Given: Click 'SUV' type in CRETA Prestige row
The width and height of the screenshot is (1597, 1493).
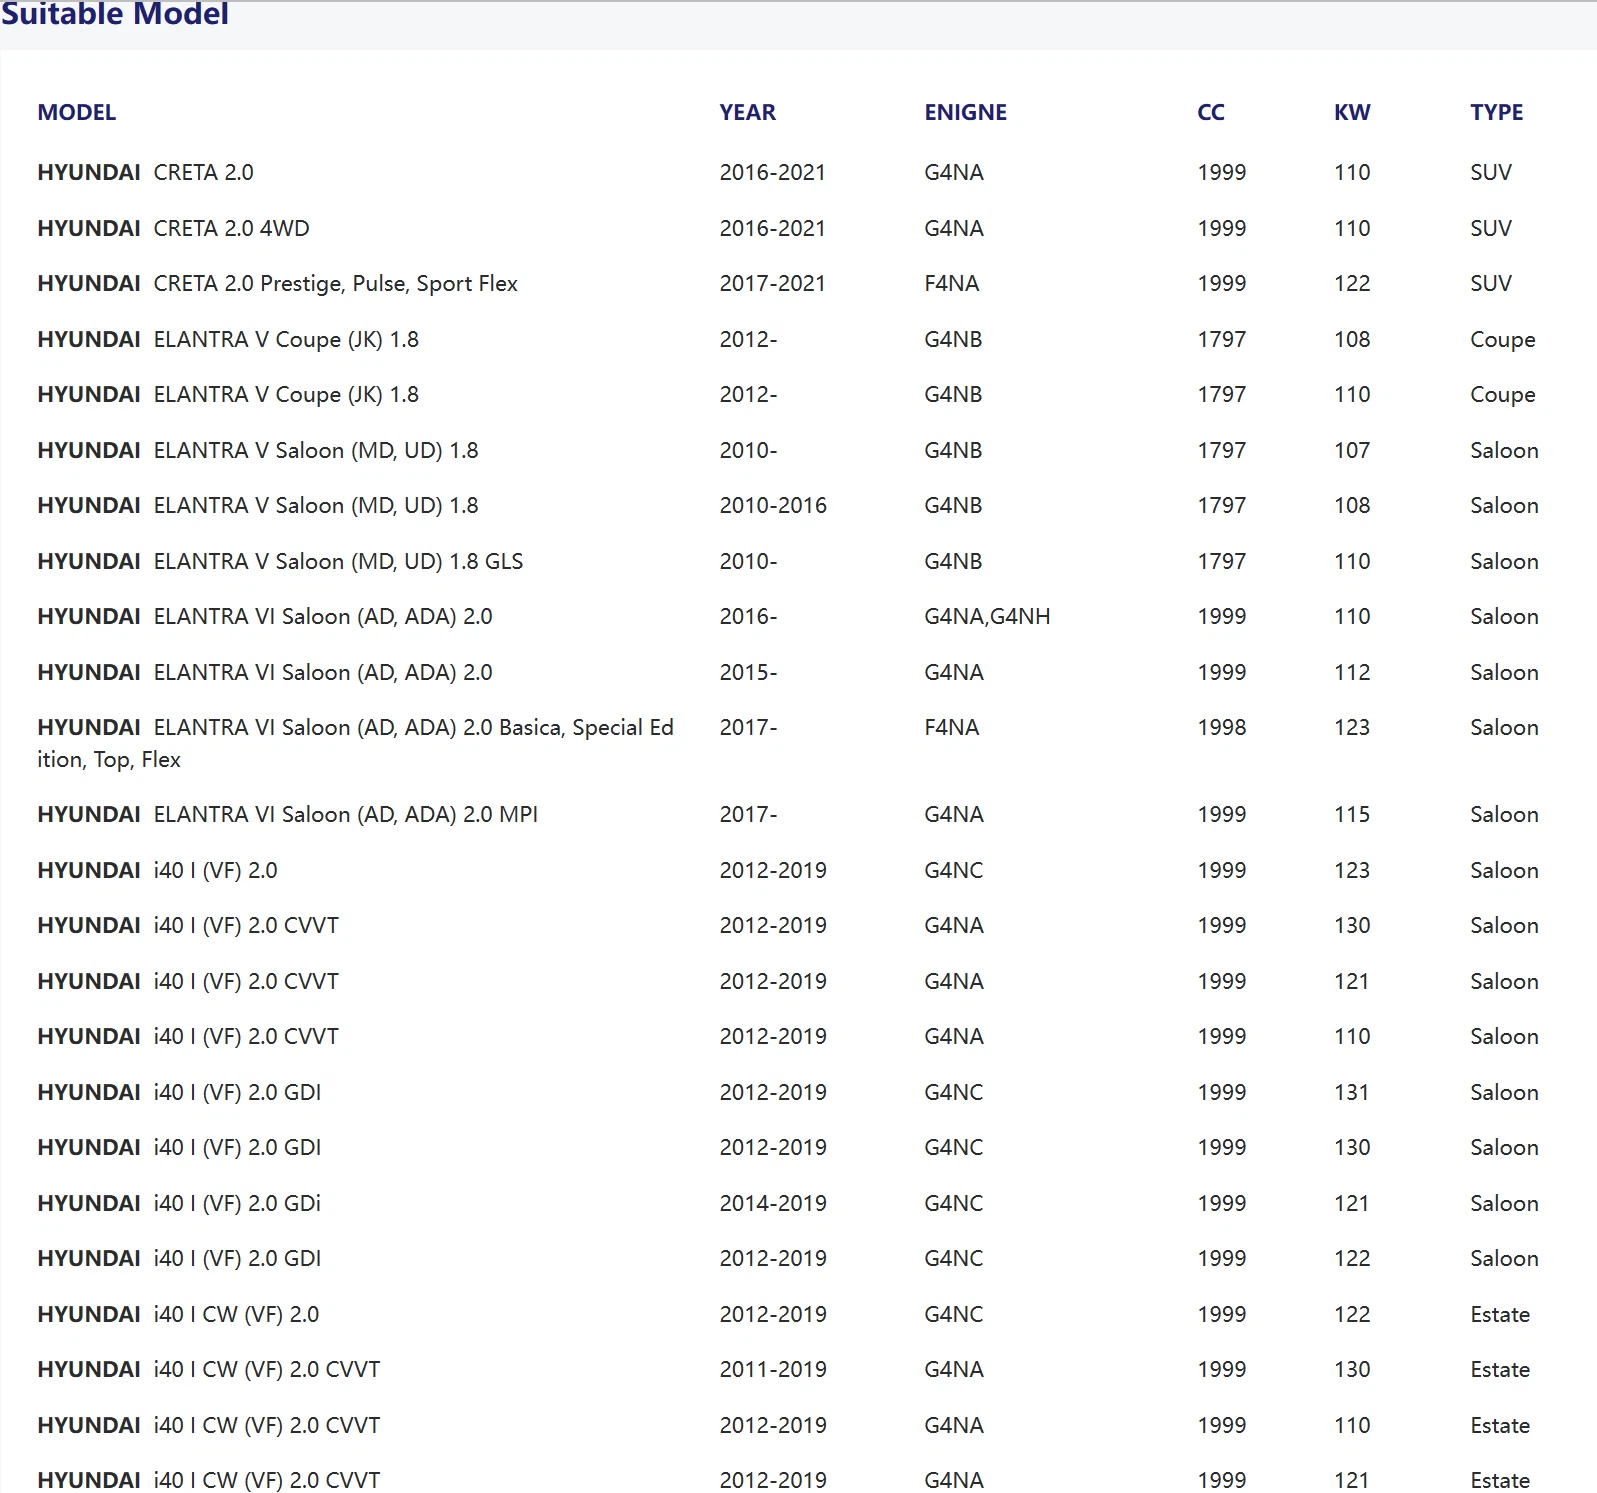Looking at the screenshot, I should pos(1491,284).
